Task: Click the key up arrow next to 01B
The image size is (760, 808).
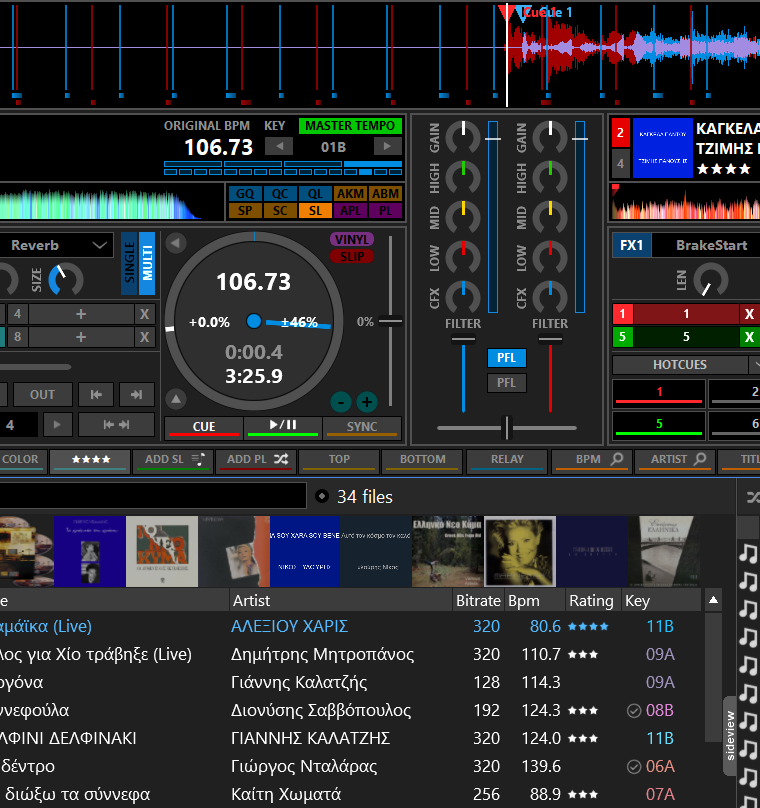Action: point(387,147)
